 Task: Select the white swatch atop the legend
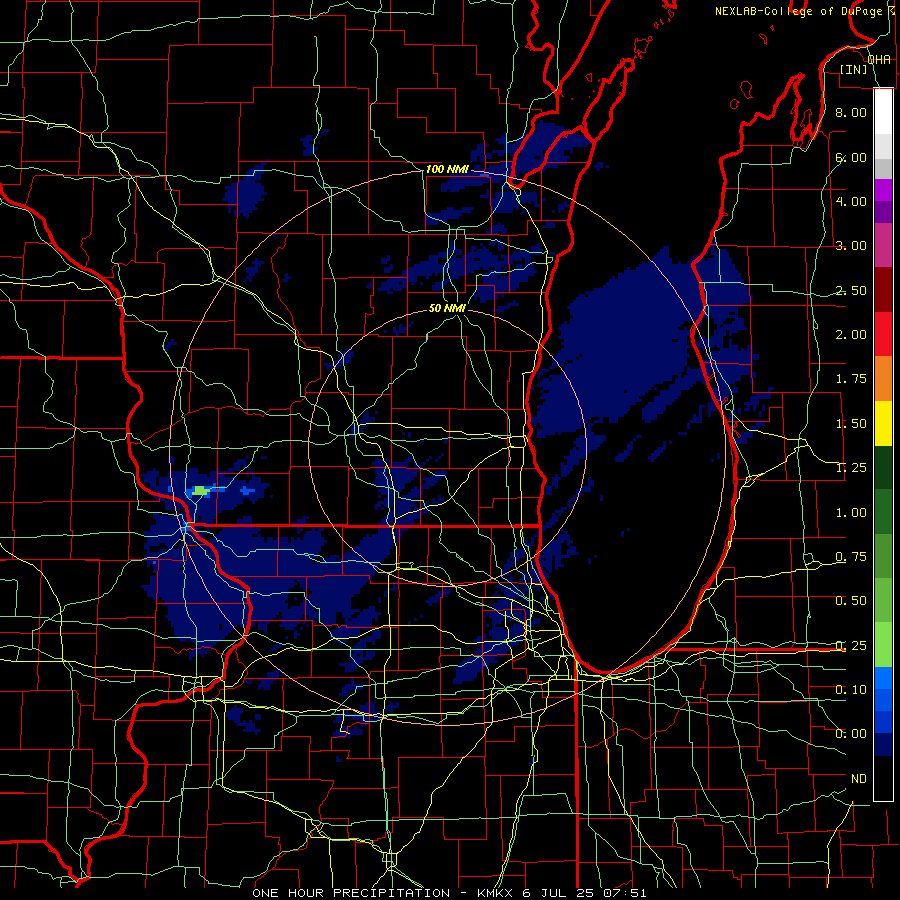pyautogui.click(x=883, y=112)
